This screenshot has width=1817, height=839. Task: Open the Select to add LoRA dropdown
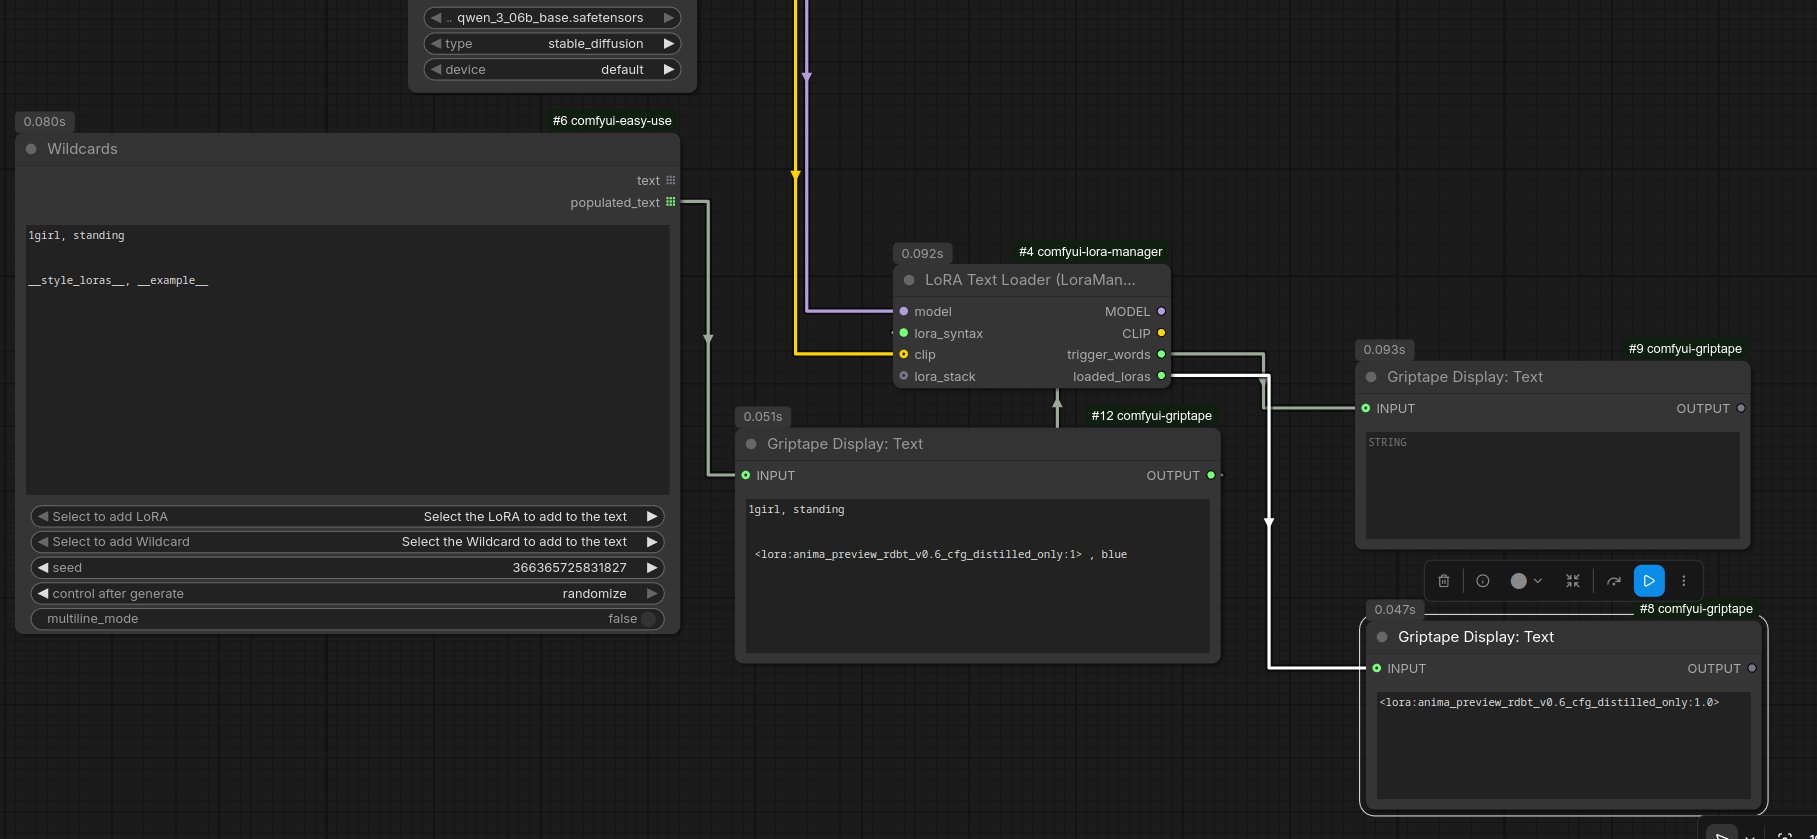pyautogui.click(x=347, y=517)
